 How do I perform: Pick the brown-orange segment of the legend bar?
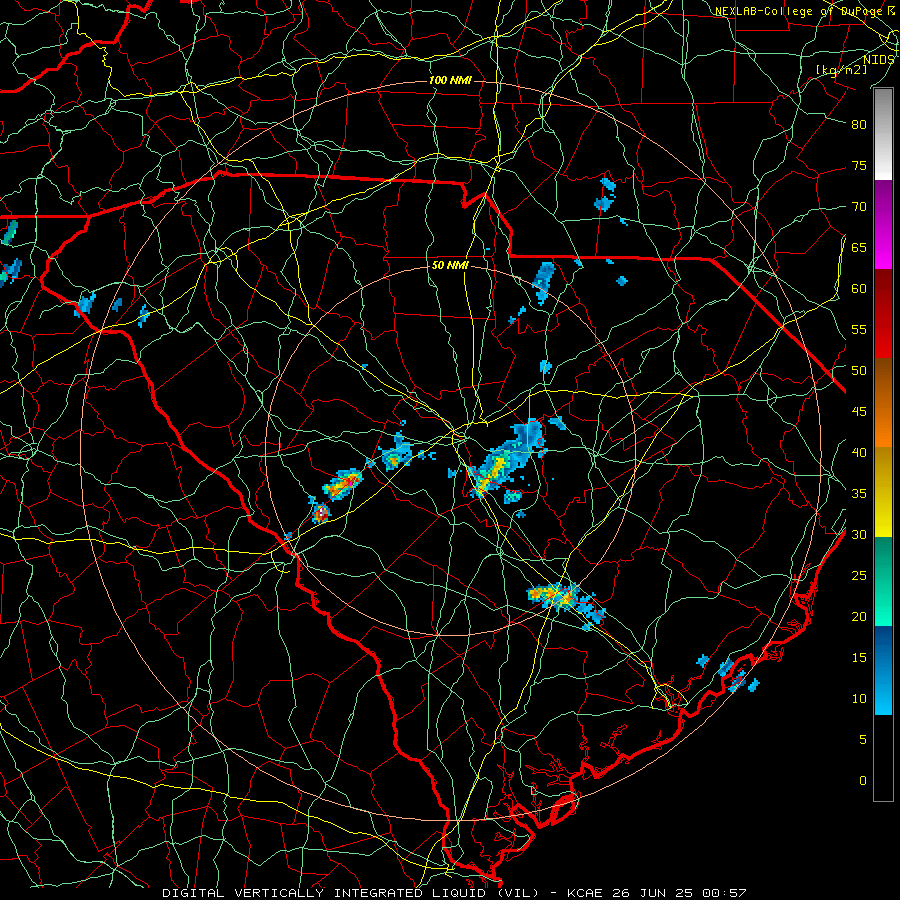click(x=883, y=403)
